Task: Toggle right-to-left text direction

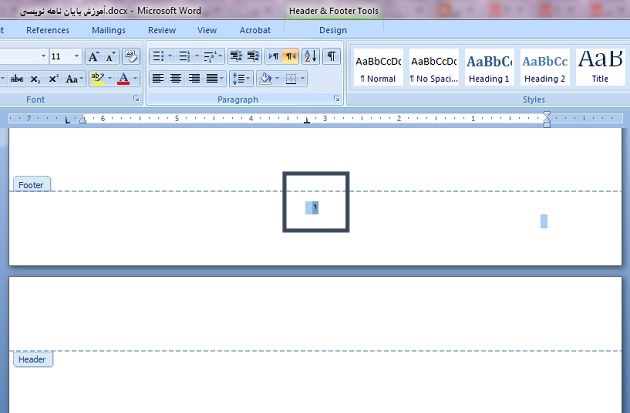Action: [290, 57]
